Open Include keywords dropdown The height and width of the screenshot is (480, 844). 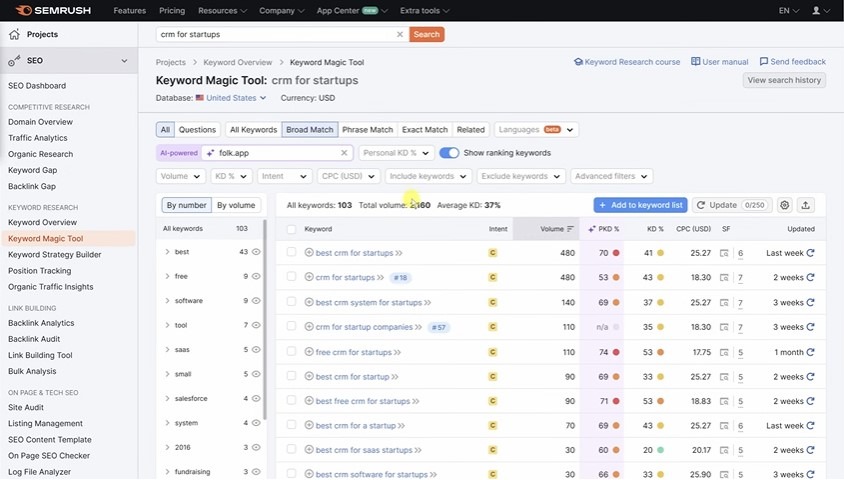pos(428,177)
